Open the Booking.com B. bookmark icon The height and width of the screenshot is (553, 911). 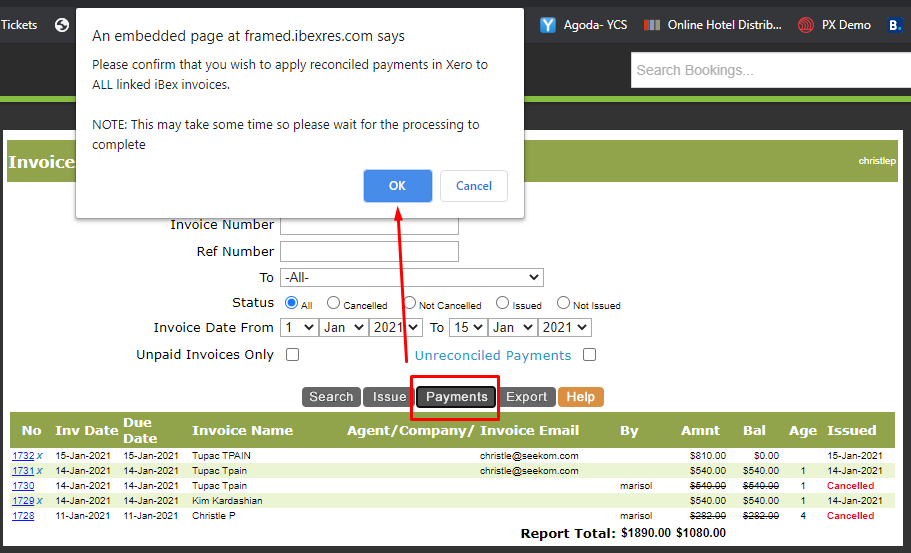click(894, 25)
